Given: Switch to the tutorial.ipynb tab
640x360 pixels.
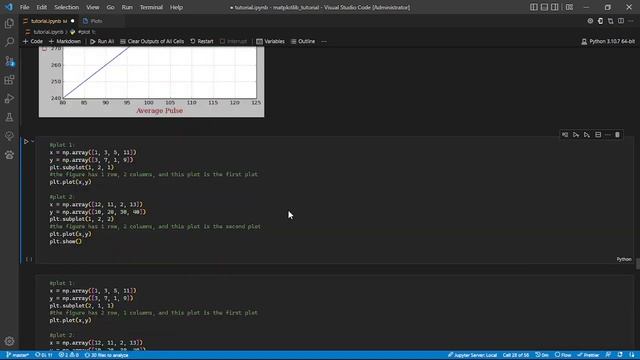Looking at the screenshot, I should 49,21.
